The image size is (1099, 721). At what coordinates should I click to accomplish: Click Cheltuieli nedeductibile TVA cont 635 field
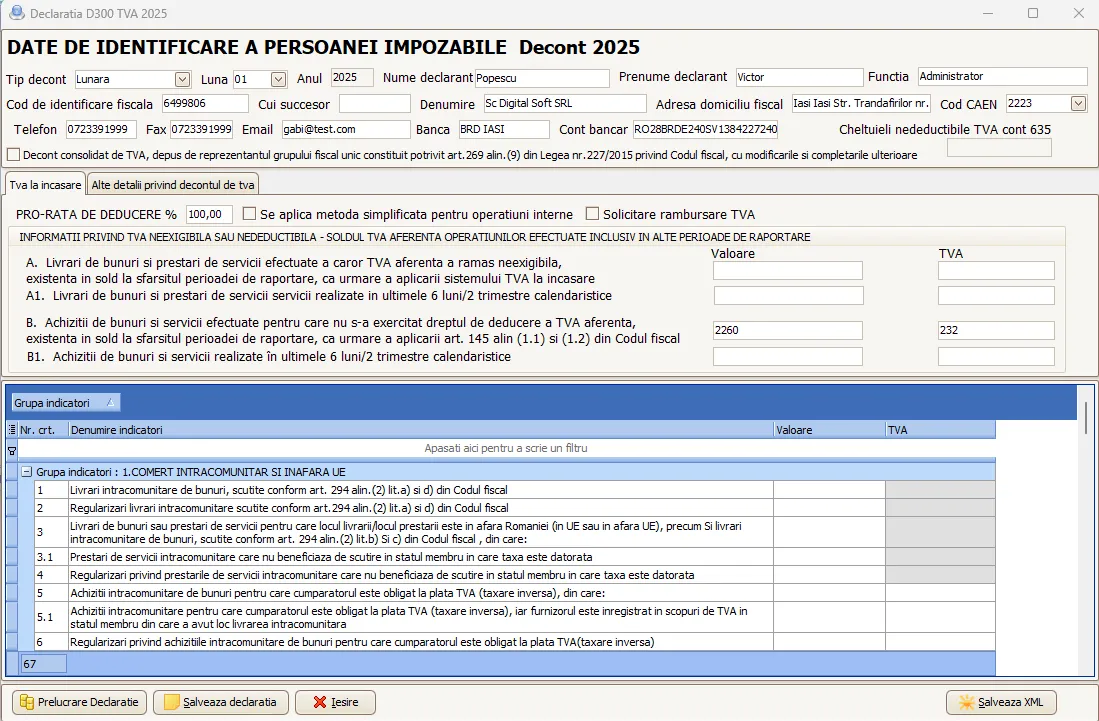point(999,147)
